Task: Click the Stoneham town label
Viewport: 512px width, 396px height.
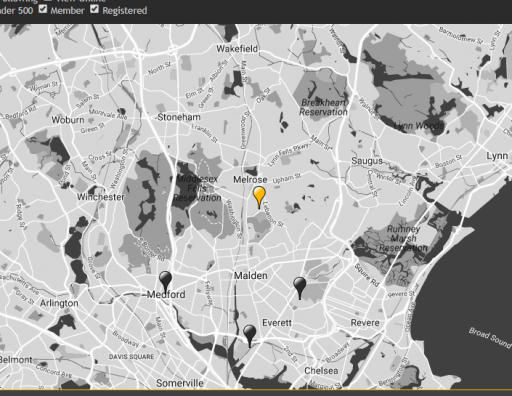Action: [x=179, y=117]
